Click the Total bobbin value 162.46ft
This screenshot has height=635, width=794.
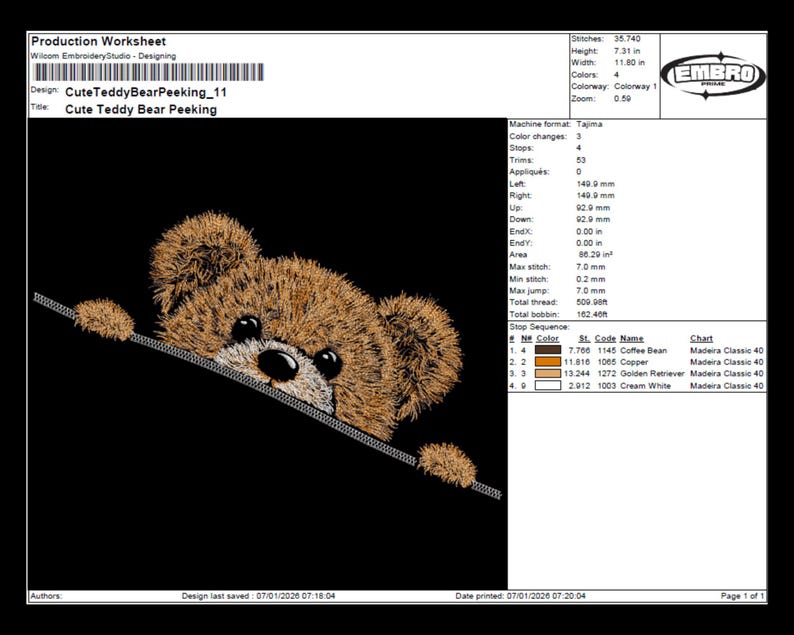tap(591, 314)
